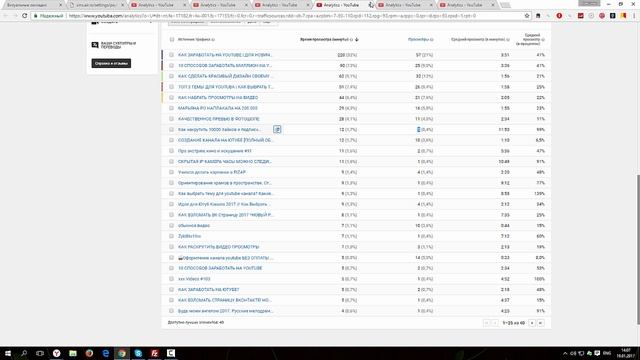Toggle the select-all checkbox in table header

pos(172,40)
